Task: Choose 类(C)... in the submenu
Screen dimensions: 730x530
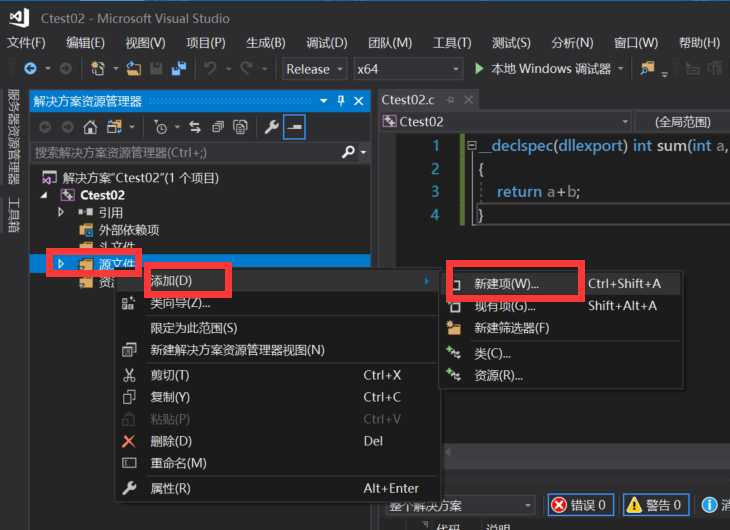Action: [561, 353]
